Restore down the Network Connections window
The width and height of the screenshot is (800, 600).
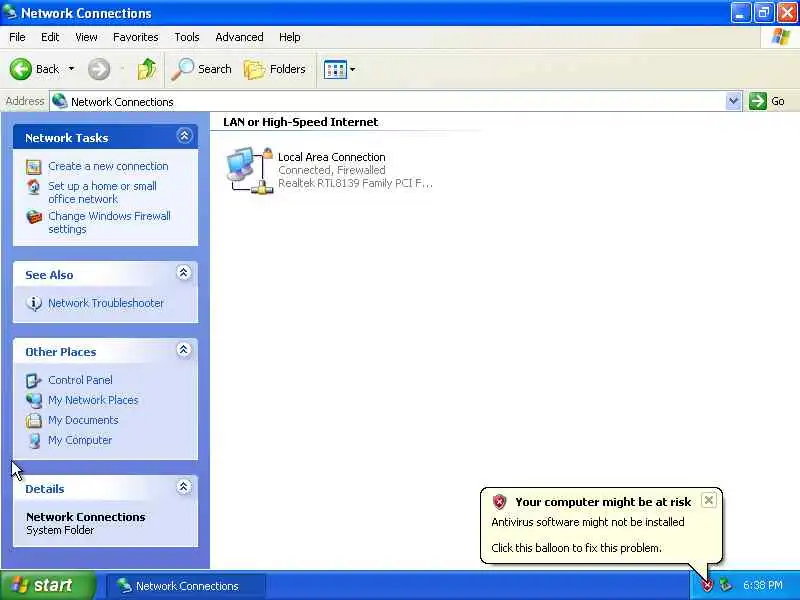(763, 13)
